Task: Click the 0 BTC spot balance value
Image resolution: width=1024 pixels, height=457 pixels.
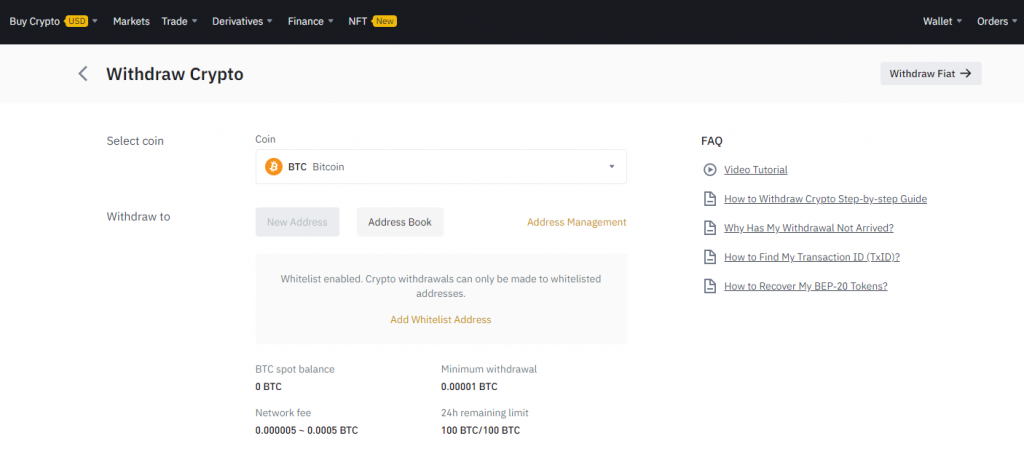Action: tap(268, 386)
